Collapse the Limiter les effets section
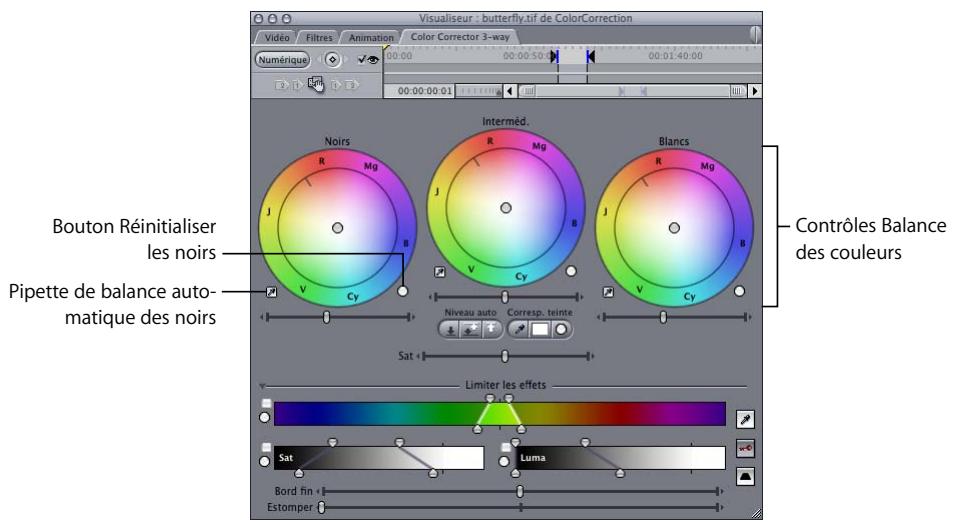This screenshot has width=954, height=523. pos(262,386)
